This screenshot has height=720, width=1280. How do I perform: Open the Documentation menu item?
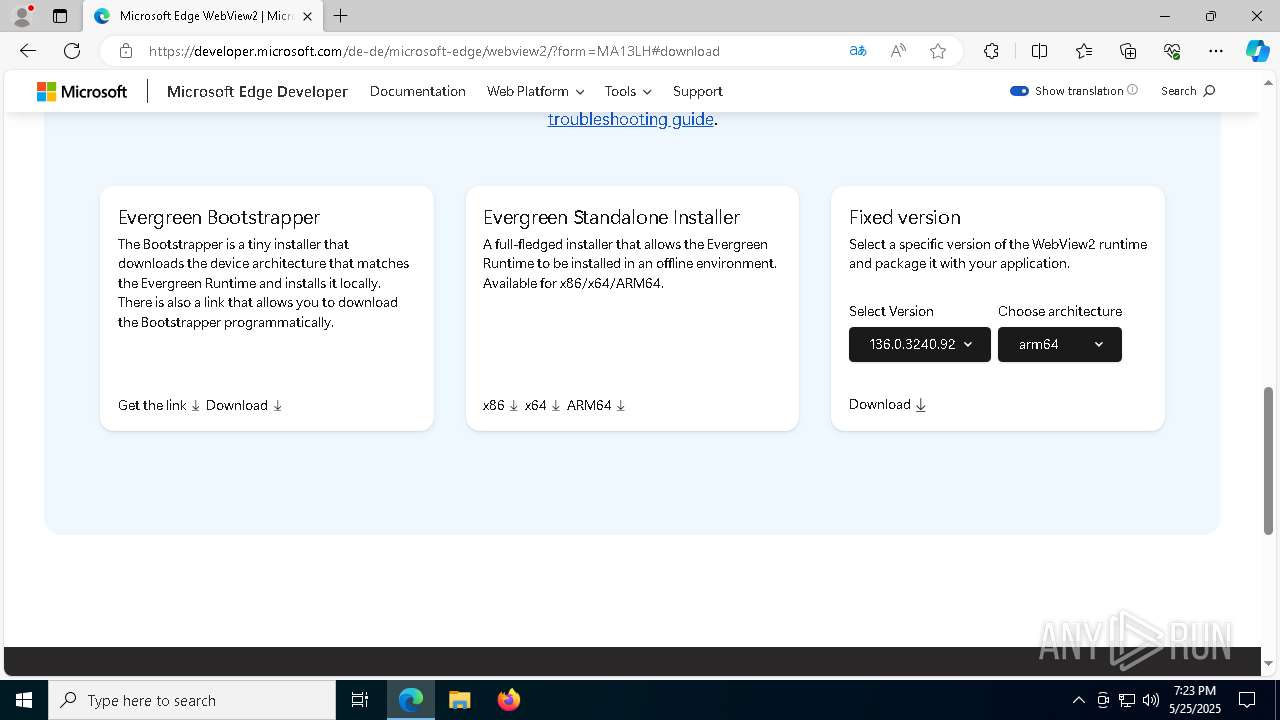coord(418,91)
